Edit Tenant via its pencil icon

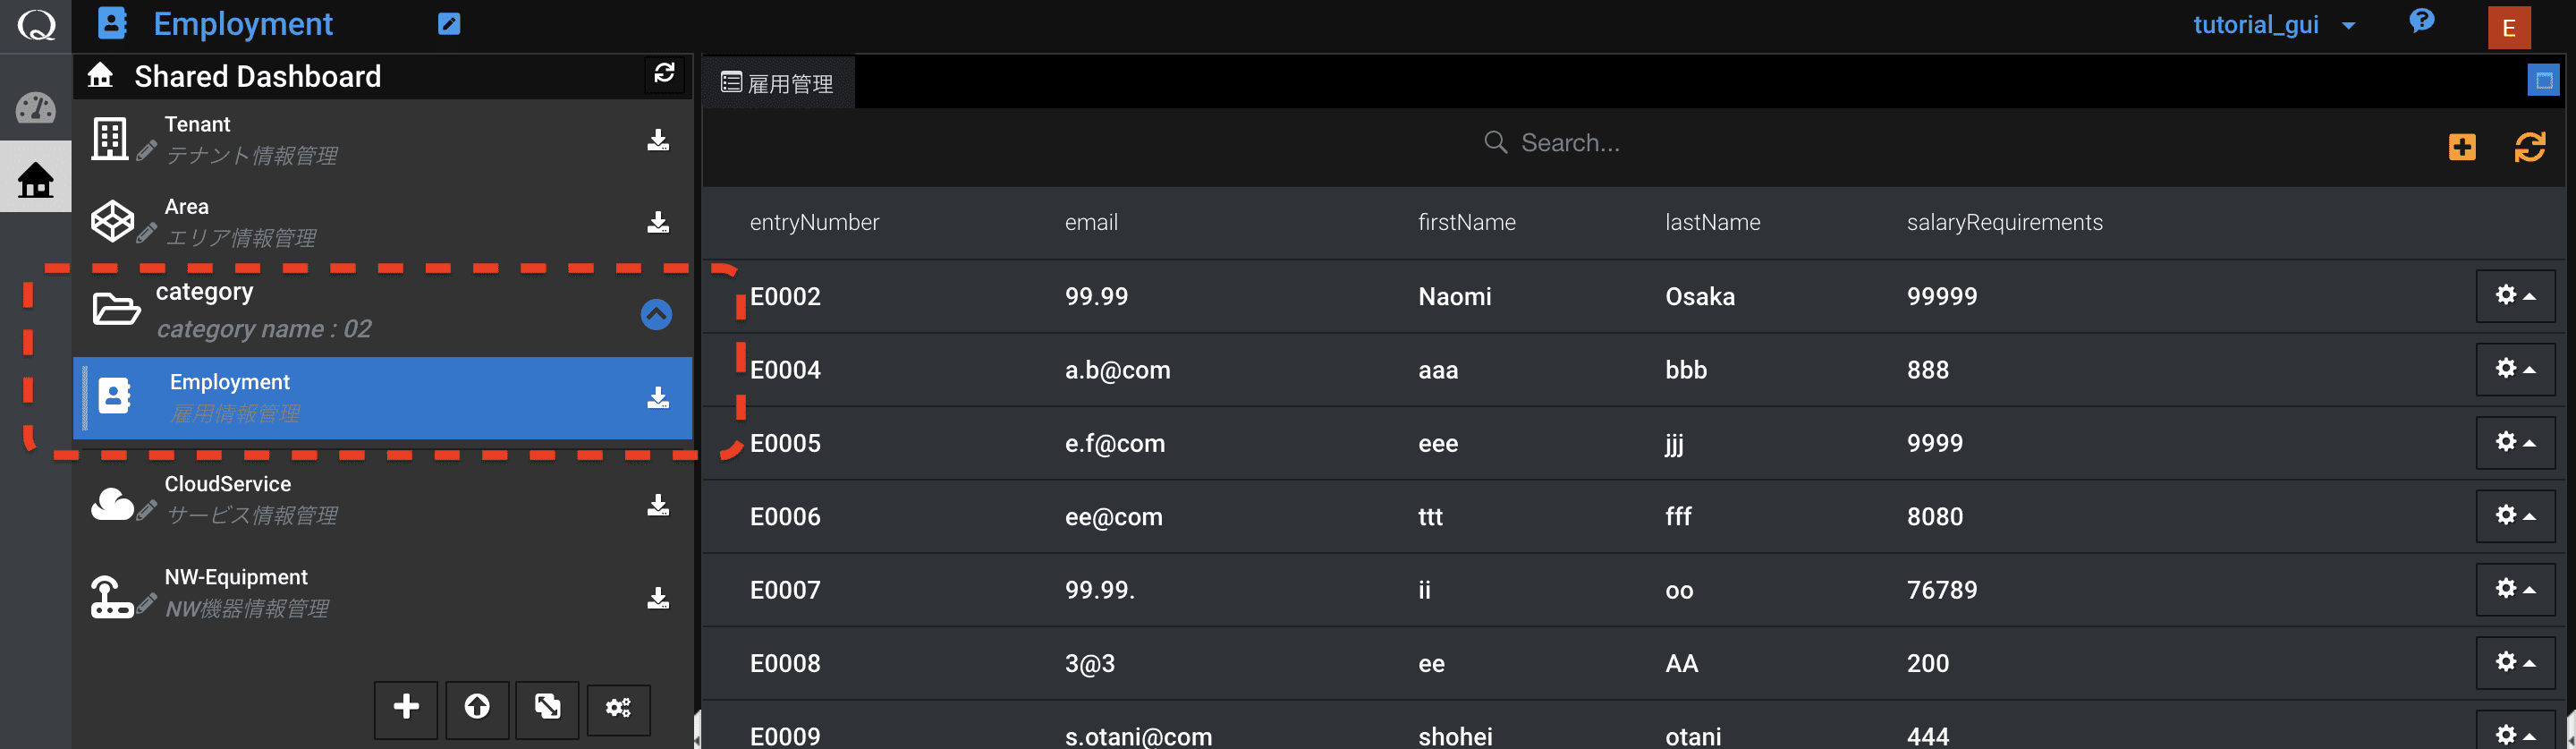[x=147, y=151]
